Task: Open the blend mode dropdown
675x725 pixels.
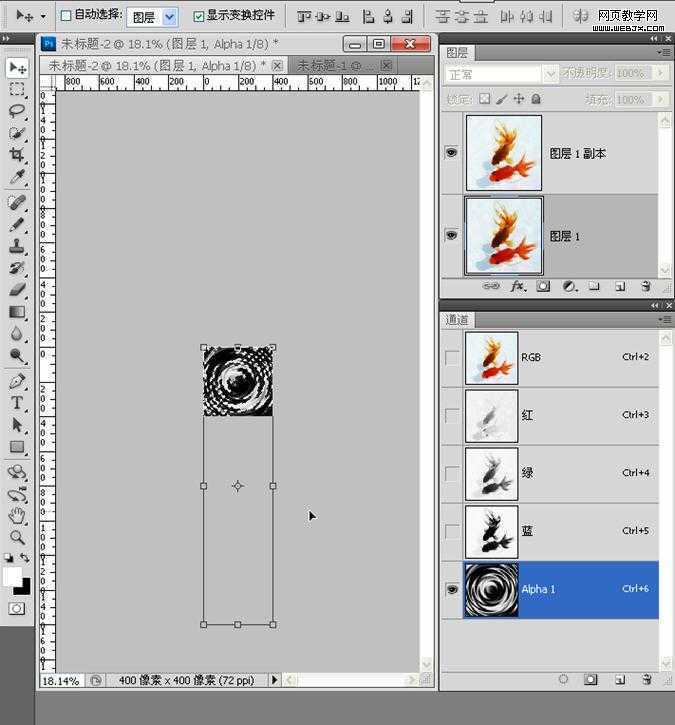Action: click(x=550, y=74)
